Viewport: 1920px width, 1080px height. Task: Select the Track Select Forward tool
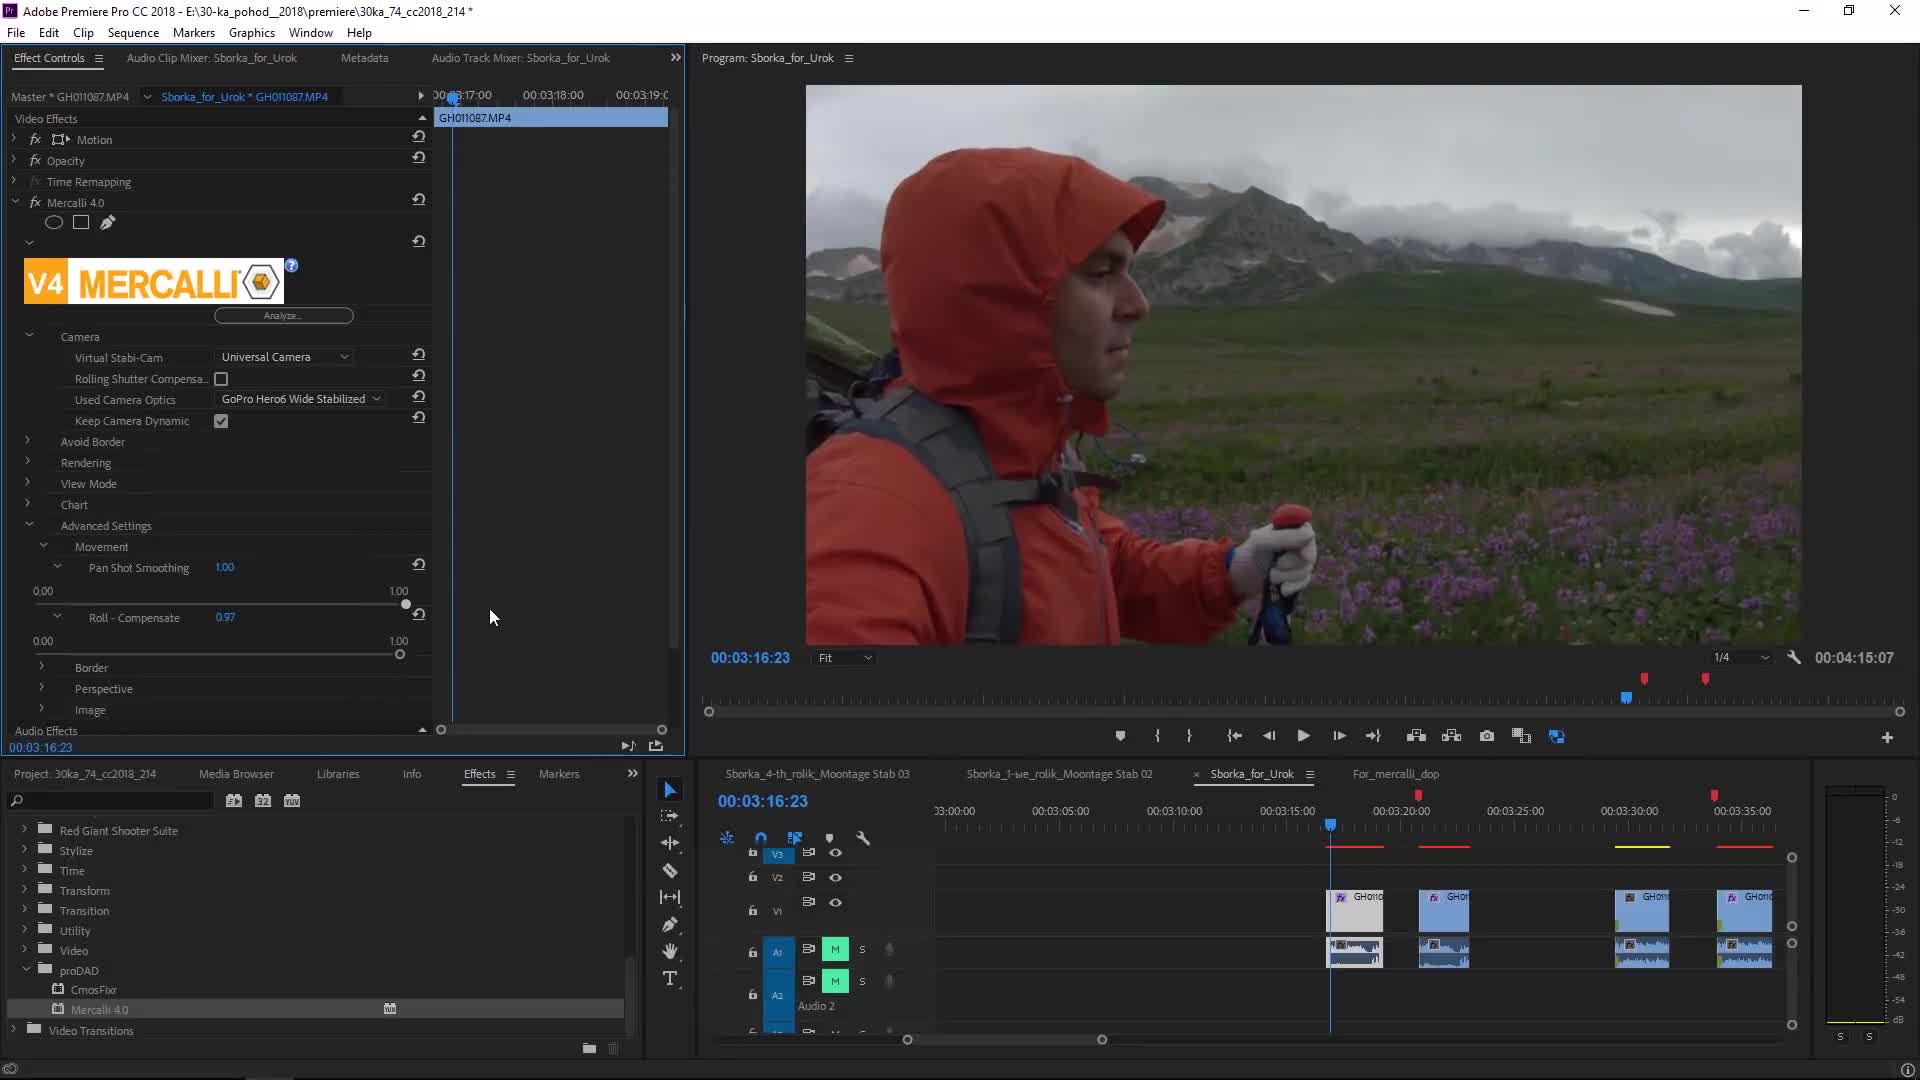[x=670, y=816]
